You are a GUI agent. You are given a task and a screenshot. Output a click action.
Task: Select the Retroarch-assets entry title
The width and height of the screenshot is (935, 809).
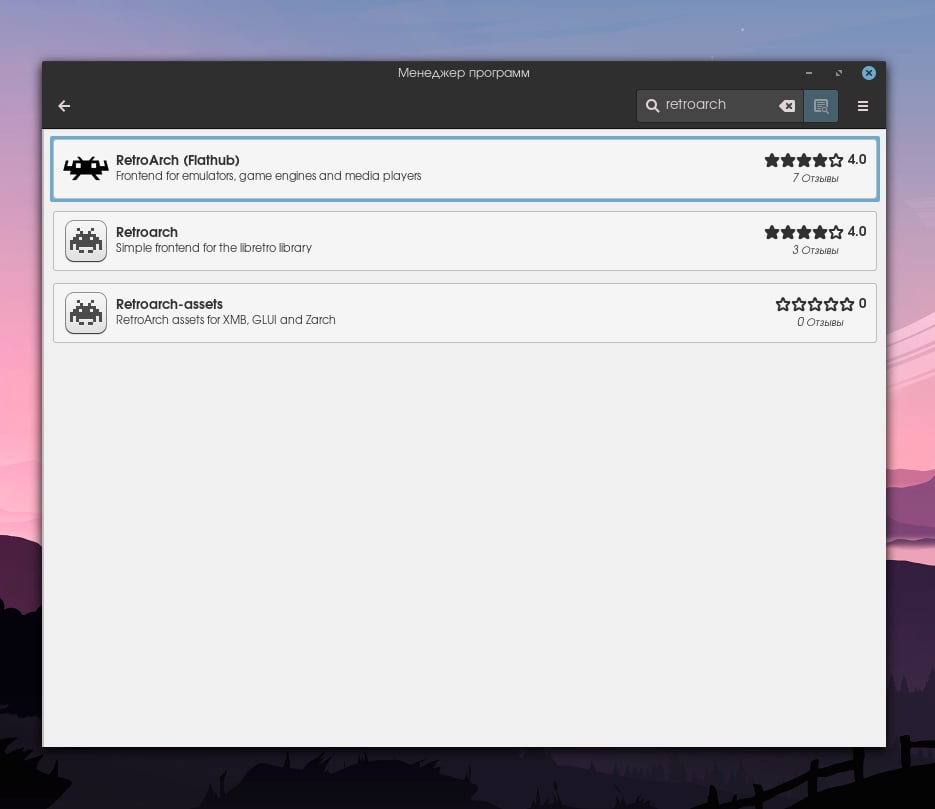tap(169, 304)
